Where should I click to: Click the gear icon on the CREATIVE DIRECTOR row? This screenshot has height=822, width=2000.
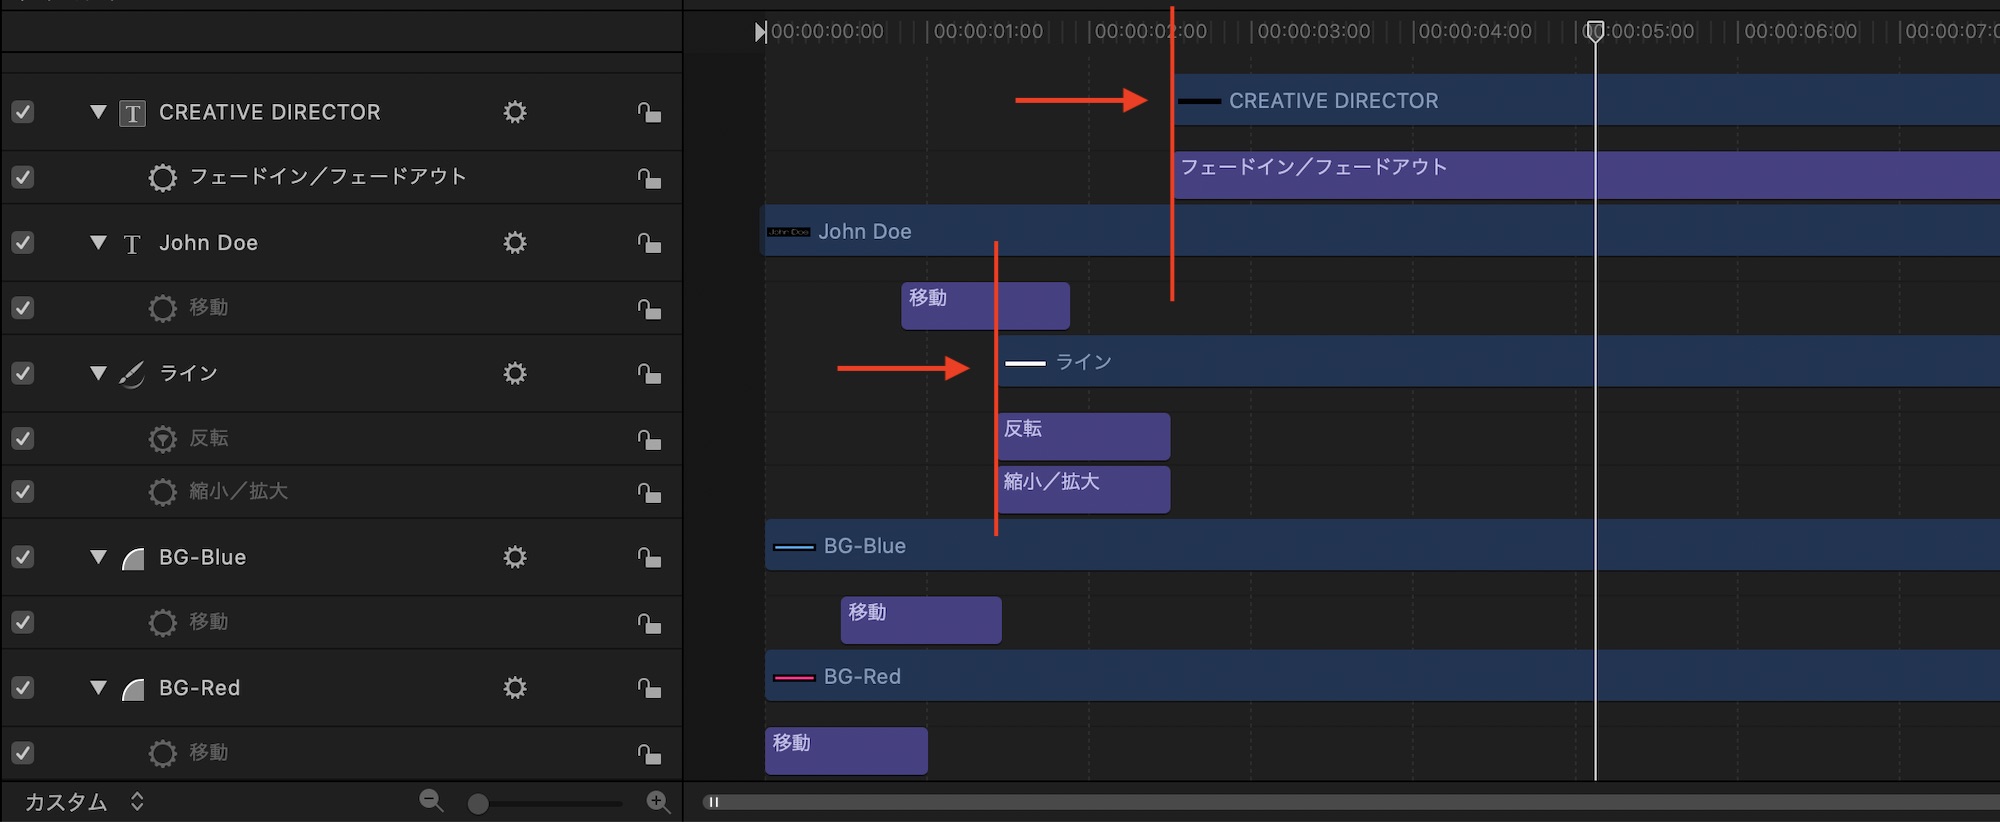coord(515,112)
